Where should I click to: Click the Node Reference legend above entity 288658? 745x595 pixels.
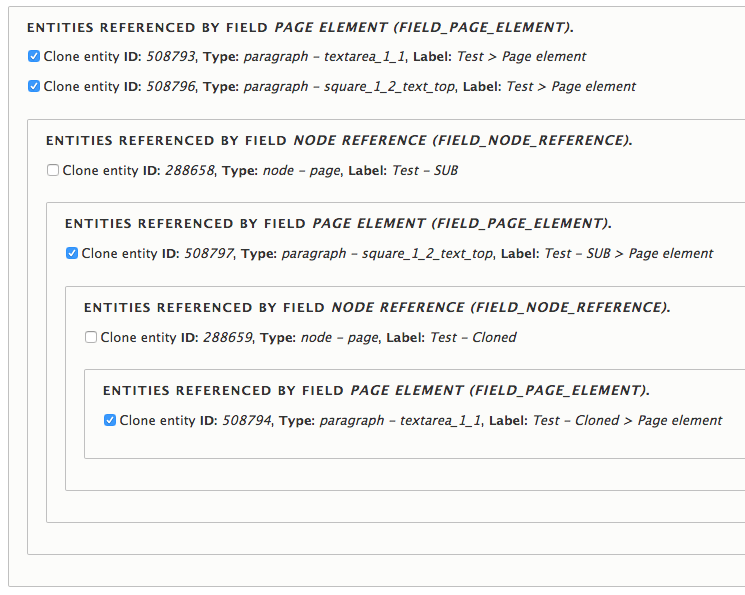pos(339,141)
